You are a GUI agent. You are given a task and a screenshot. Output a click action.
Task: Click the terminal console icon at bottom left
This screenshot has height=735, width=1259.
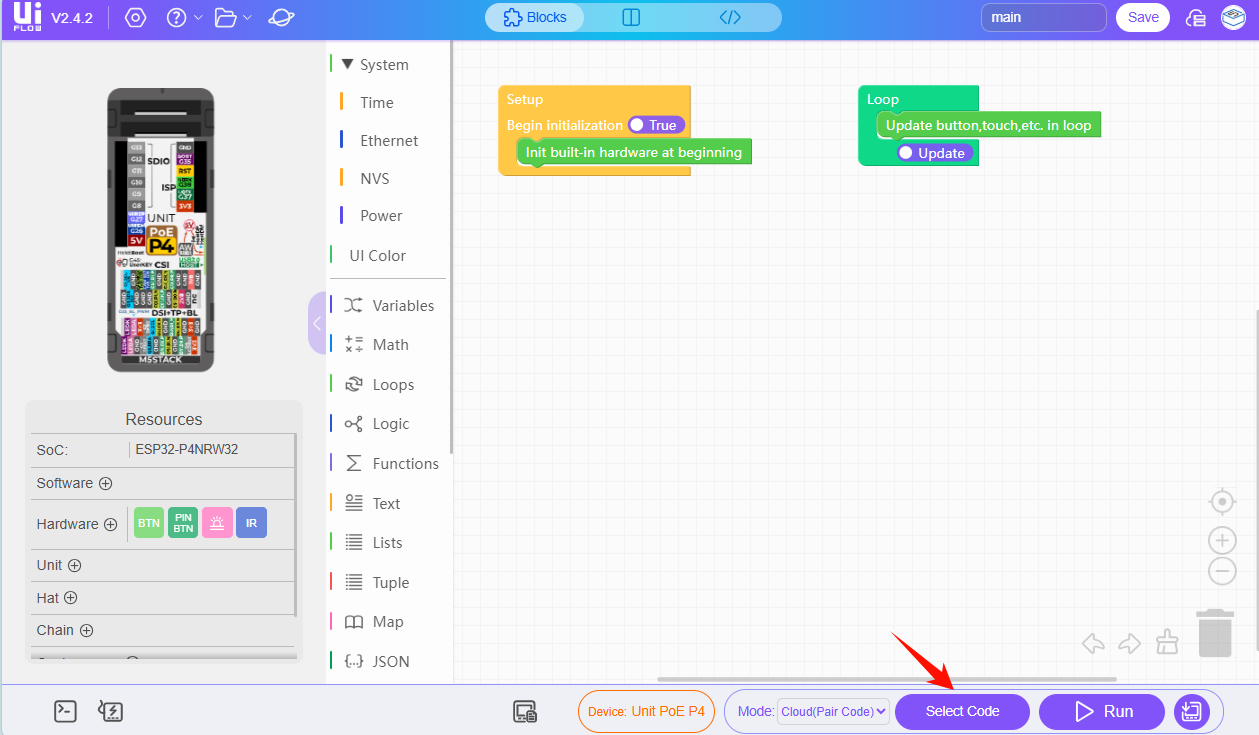(65, 711)
